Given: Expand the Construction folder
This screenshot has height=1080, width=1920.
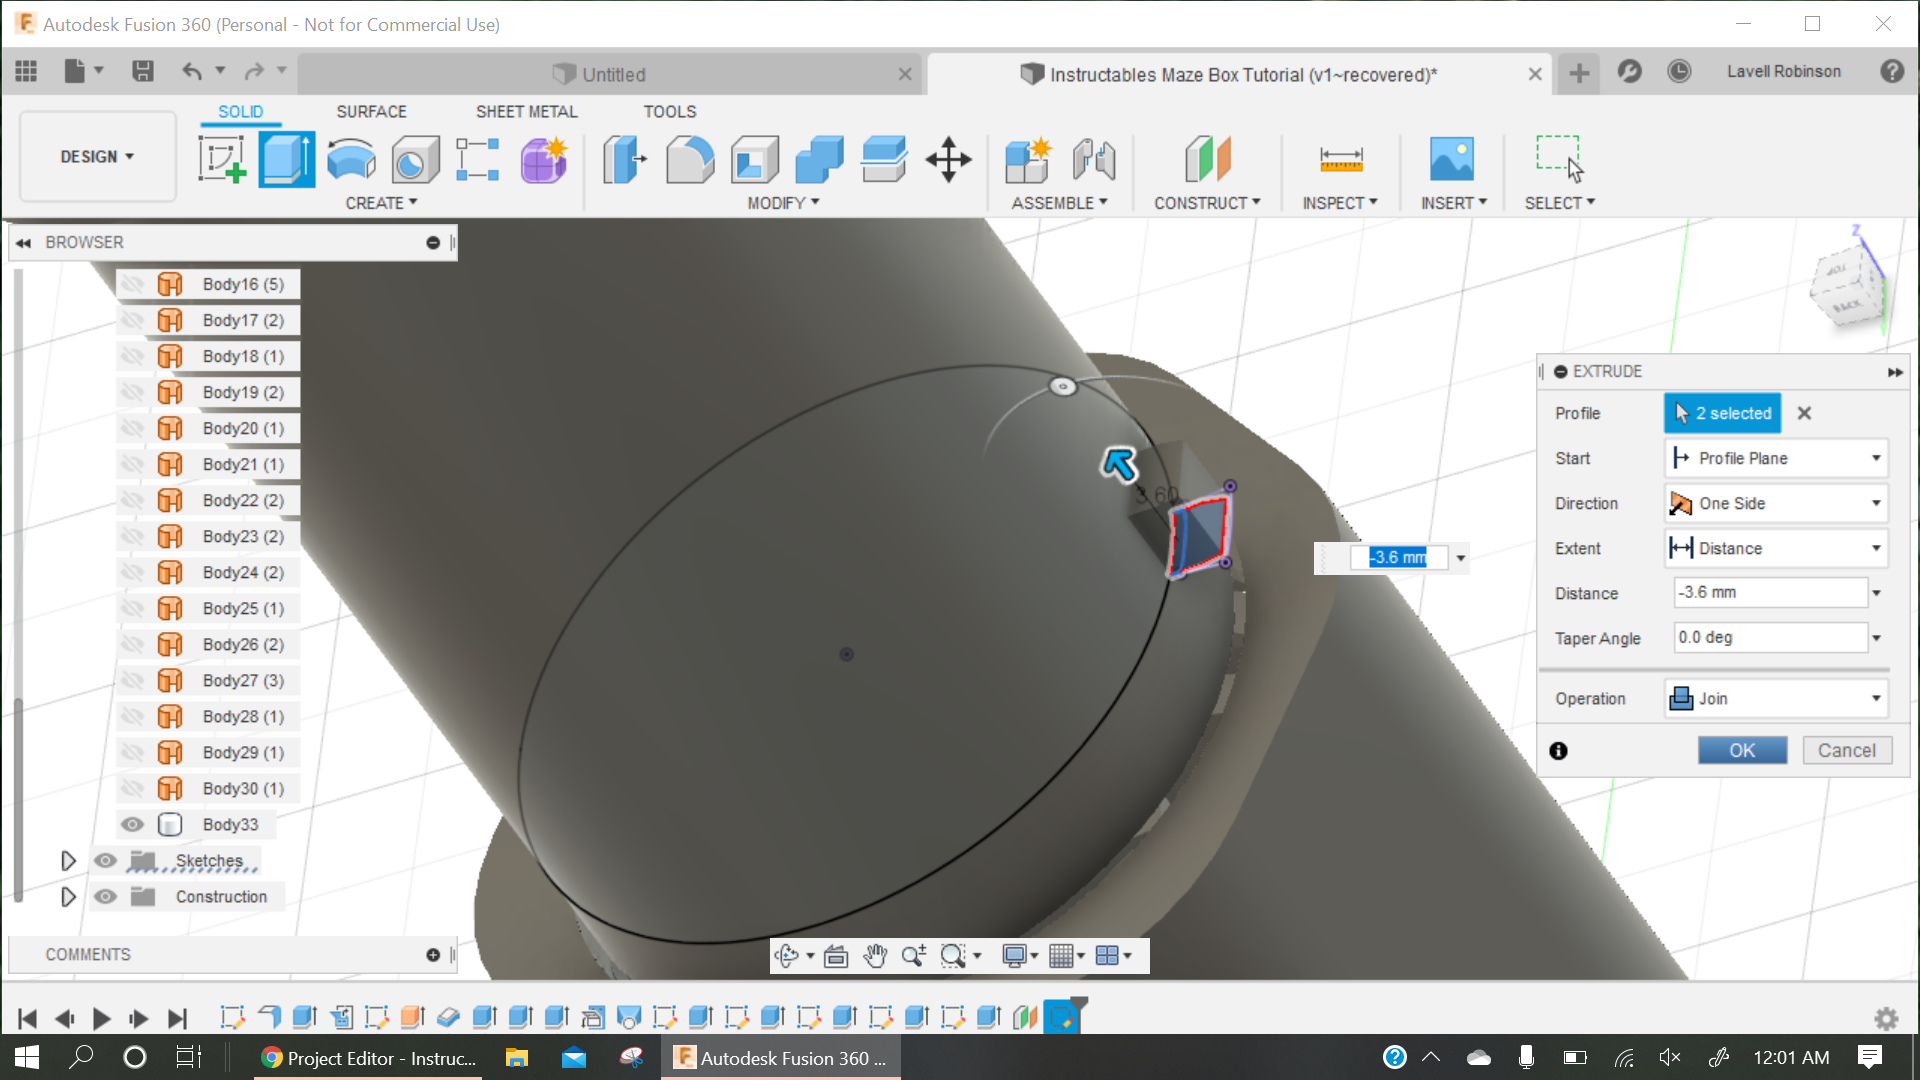Looking at the screenshot, I should pos(68,896).
